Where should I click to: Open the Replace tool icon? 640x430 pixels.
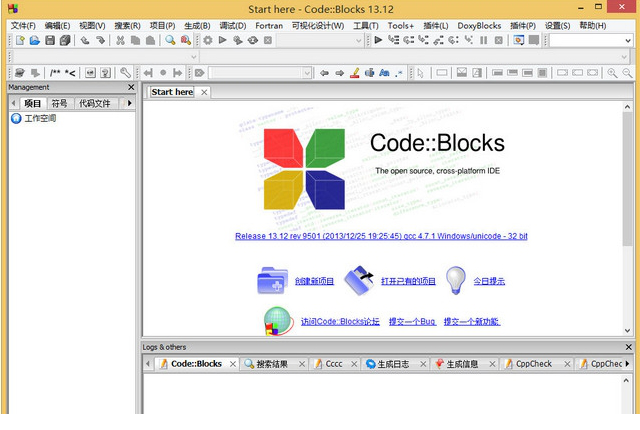click(186, 40)
